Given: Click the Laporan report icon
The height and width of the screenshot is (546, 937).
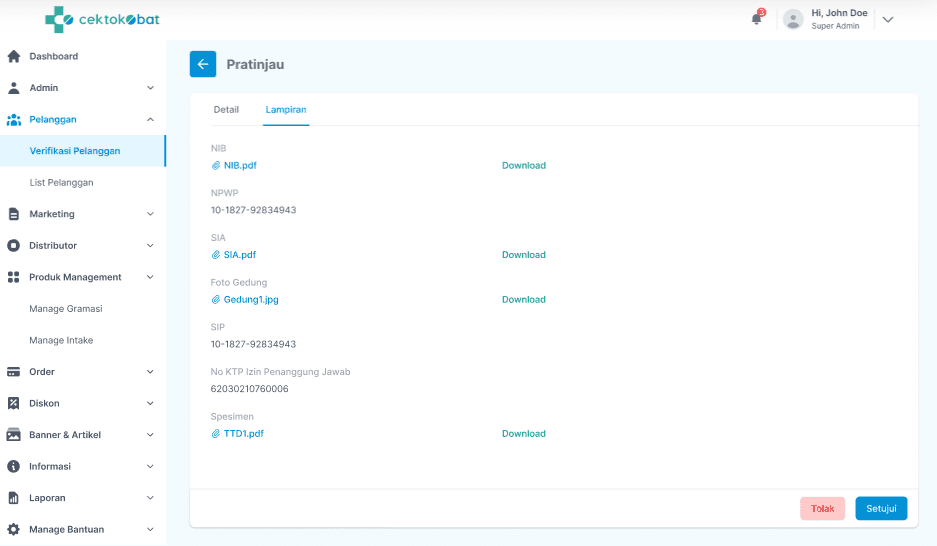Looking at the screenshot, I should coord(14,498).
